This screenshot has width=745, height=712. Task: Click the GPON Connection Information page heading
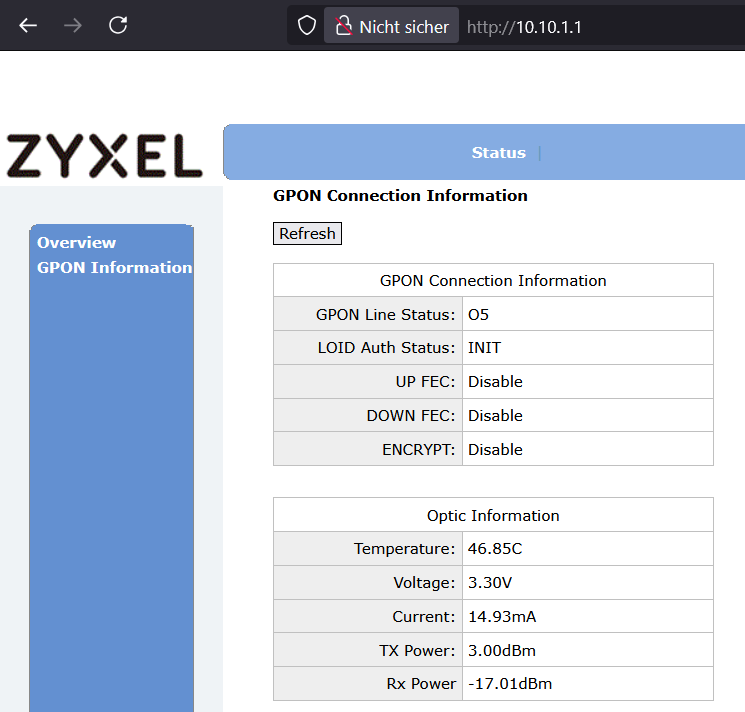point(400,196)
